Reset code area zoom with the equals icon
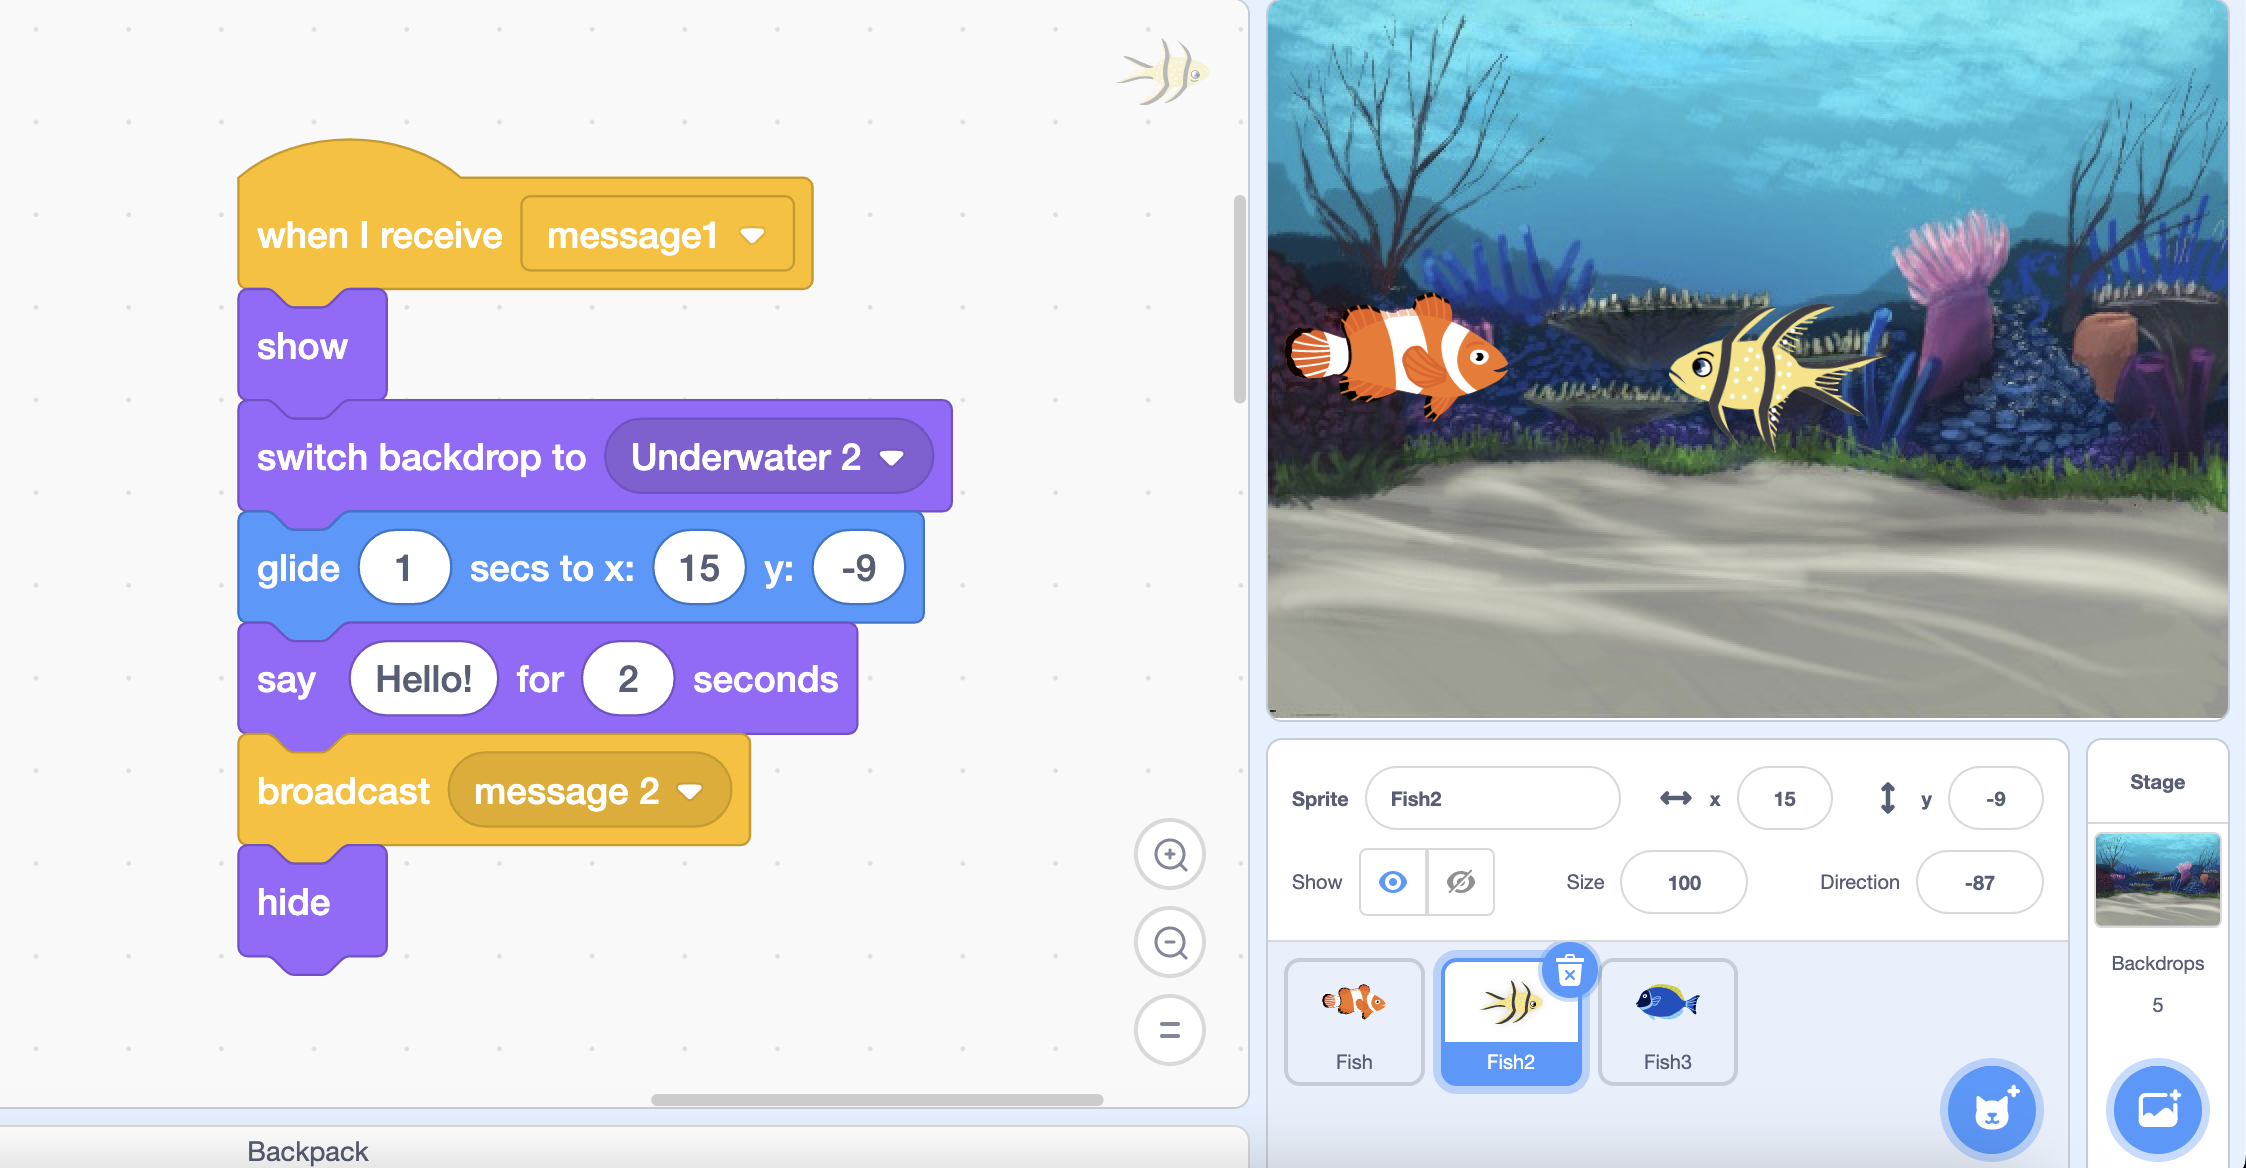Viewport: 2246px width, 1168px height. [x=1170, y=1030]
